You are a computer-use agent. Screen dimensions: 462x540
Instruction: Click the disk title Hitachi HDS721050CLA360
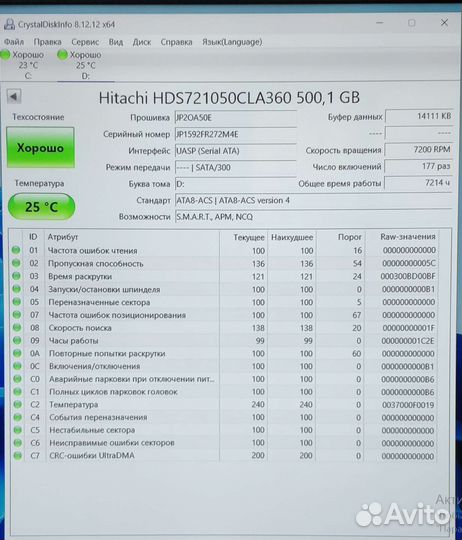229,98
